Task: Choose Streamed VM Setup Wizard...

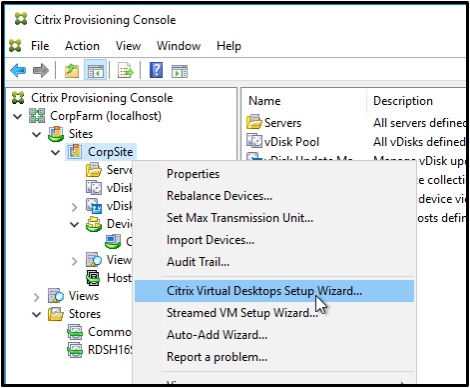Action: point(274,313)
